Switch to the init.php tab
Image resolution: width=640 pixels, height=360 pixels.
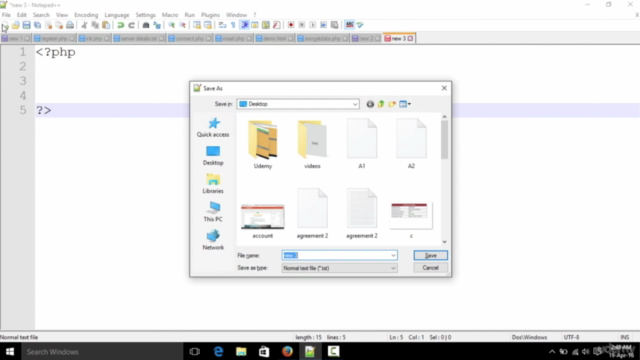(93, 38)
